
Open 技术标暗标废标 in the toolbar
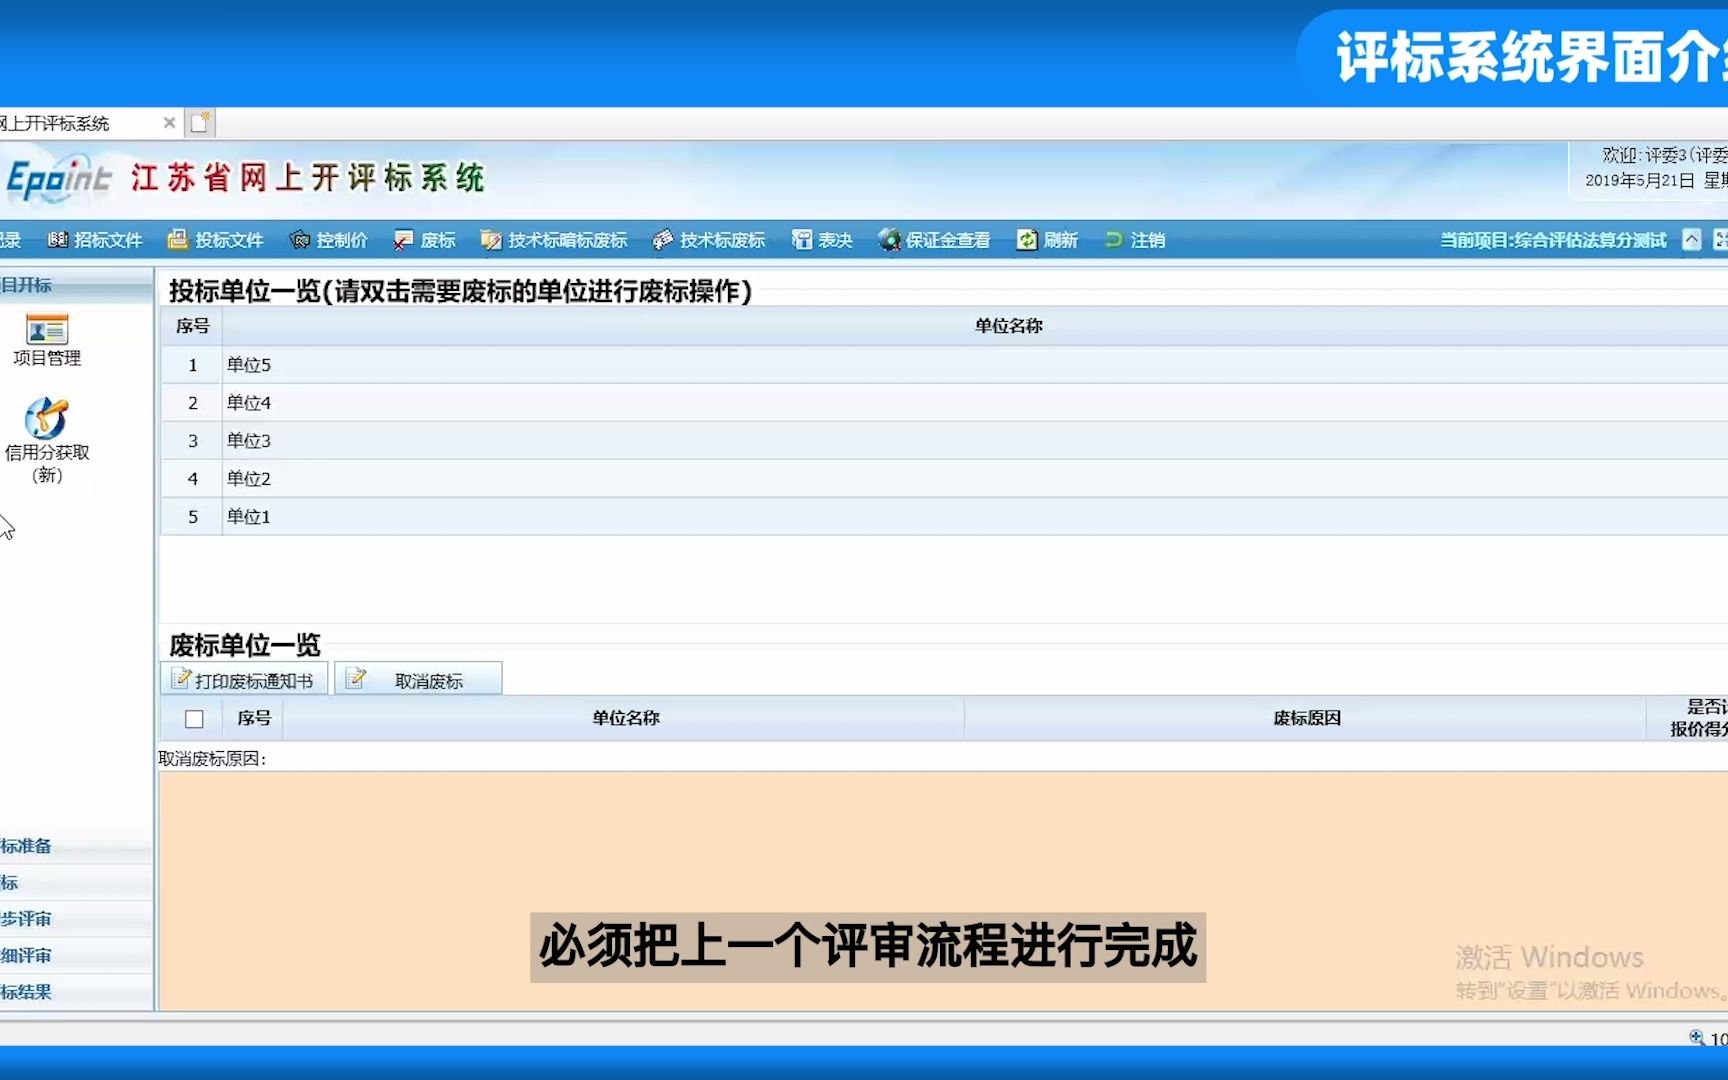tap(554, 240)
